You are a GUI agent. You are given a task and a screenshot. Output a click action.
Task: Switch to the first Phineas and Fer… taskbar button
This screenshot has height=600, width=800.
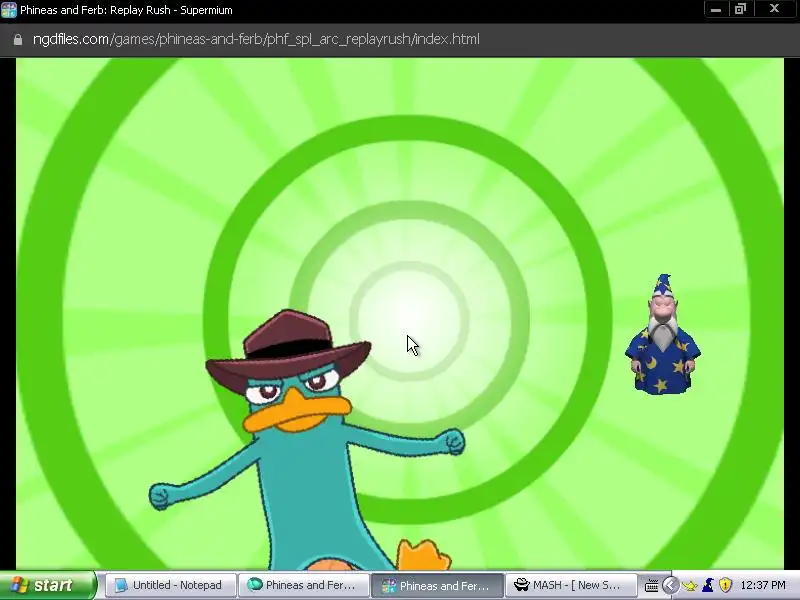pos(304,585)
